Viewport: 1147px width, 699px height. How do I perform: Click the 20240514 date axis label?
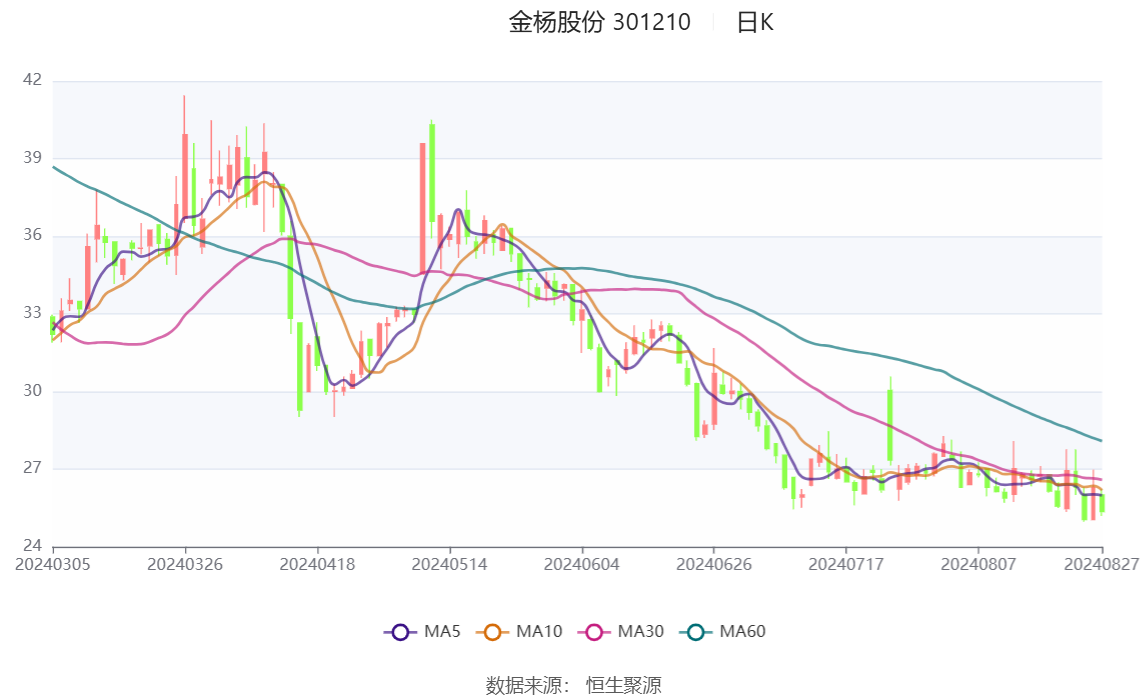click(449, 565)
